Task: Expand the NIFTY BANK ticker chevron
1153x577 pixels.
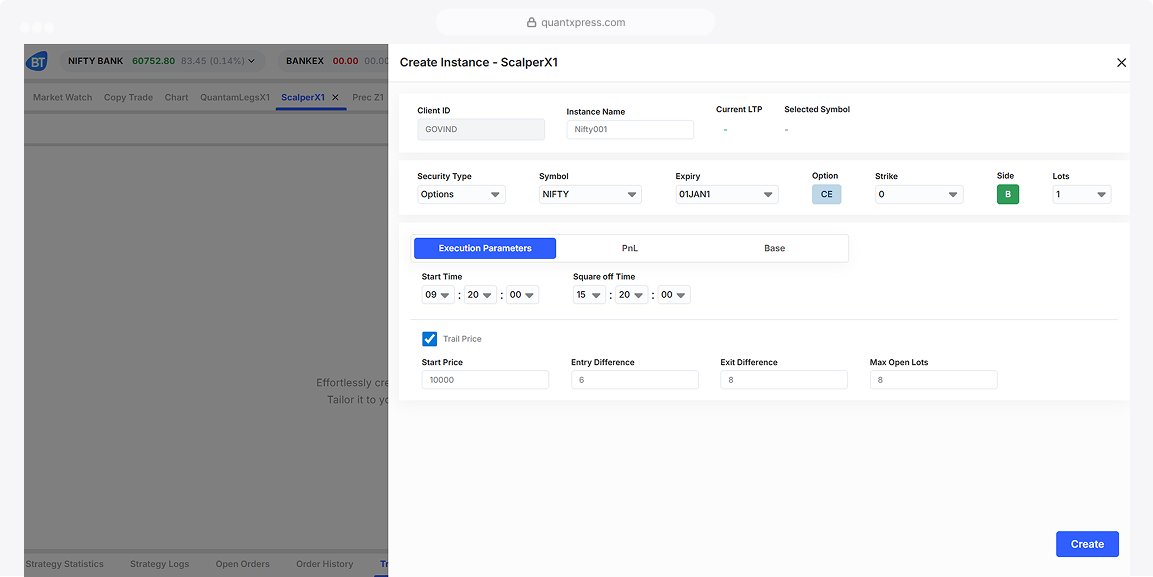Action: coord(251,61)
